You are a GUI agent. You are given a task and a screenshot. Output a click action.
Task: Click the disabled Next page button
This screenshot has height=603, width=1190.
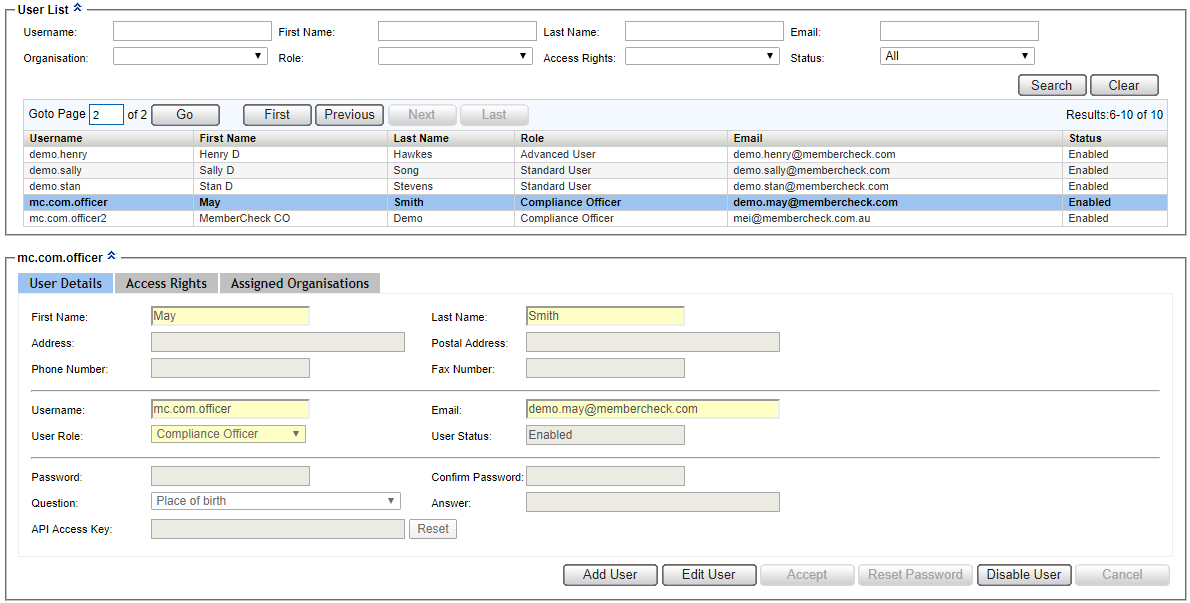click(422, 115)
